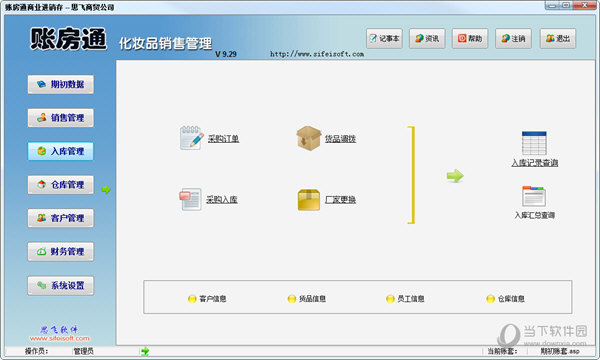Open the 帮助 help button
Viewport: 600px width, 360px height.
pyautogui.click(x=470, y=38)
